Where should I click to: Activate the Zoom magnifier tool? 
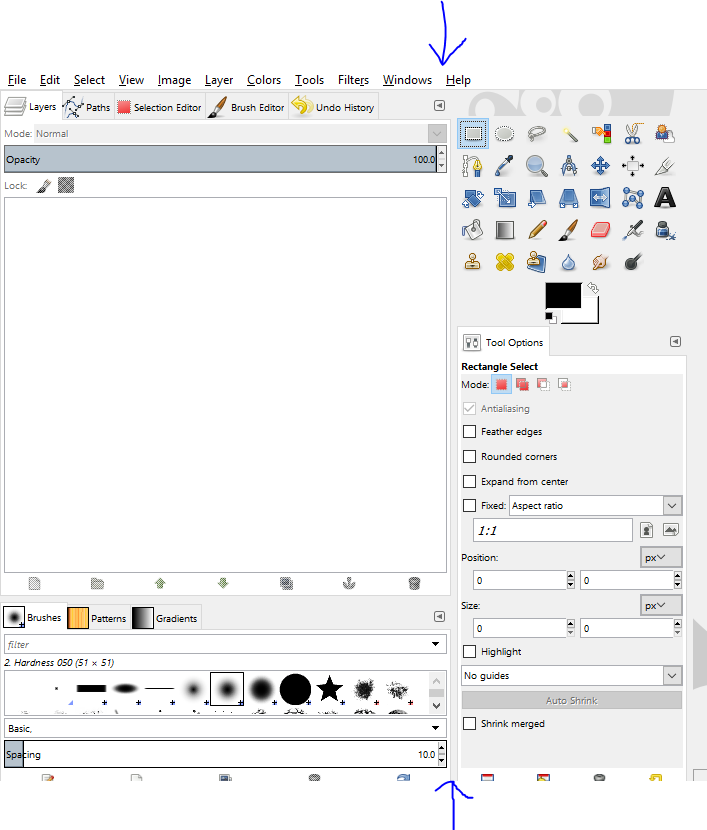click(x=537, y=166)
